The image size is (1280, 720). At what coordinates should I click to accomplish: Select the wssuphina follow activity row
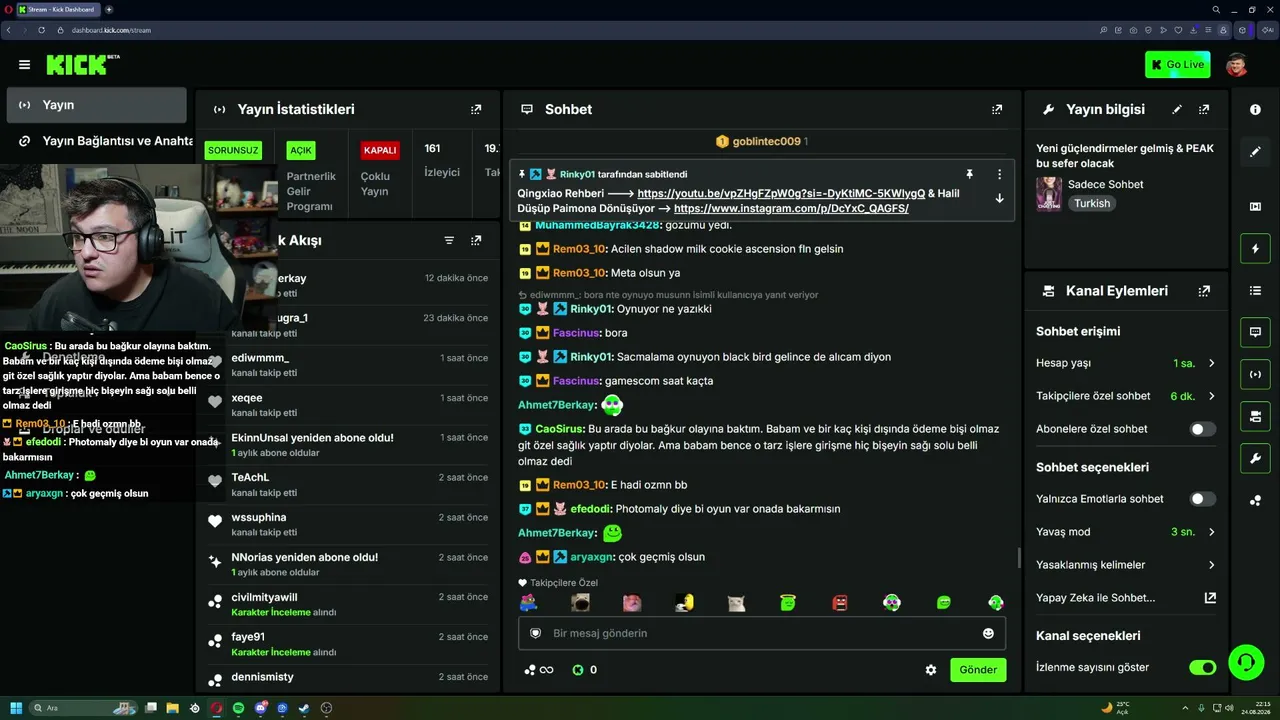click(x=348, y=524)
